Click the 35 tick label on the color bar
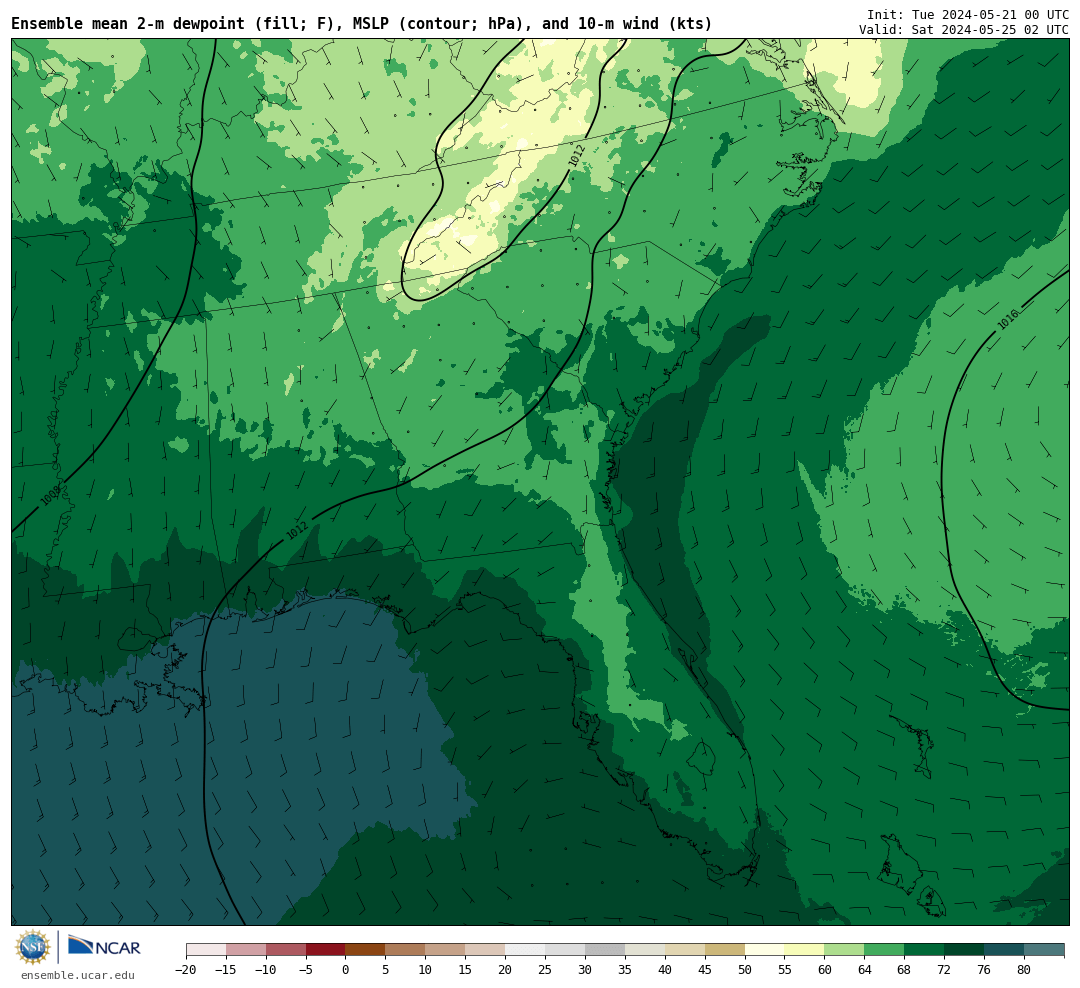 point(625,970)
